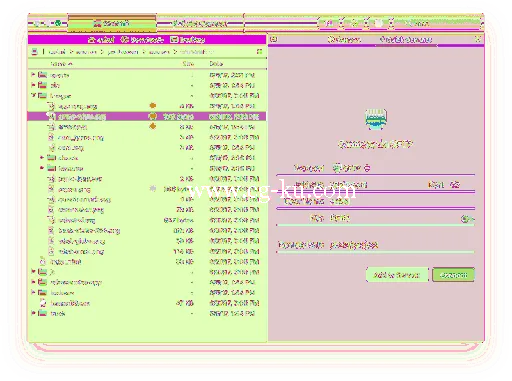This screenshot has width=512, height=381.
Task: Expand the css folder
Action: pos(33,85)
